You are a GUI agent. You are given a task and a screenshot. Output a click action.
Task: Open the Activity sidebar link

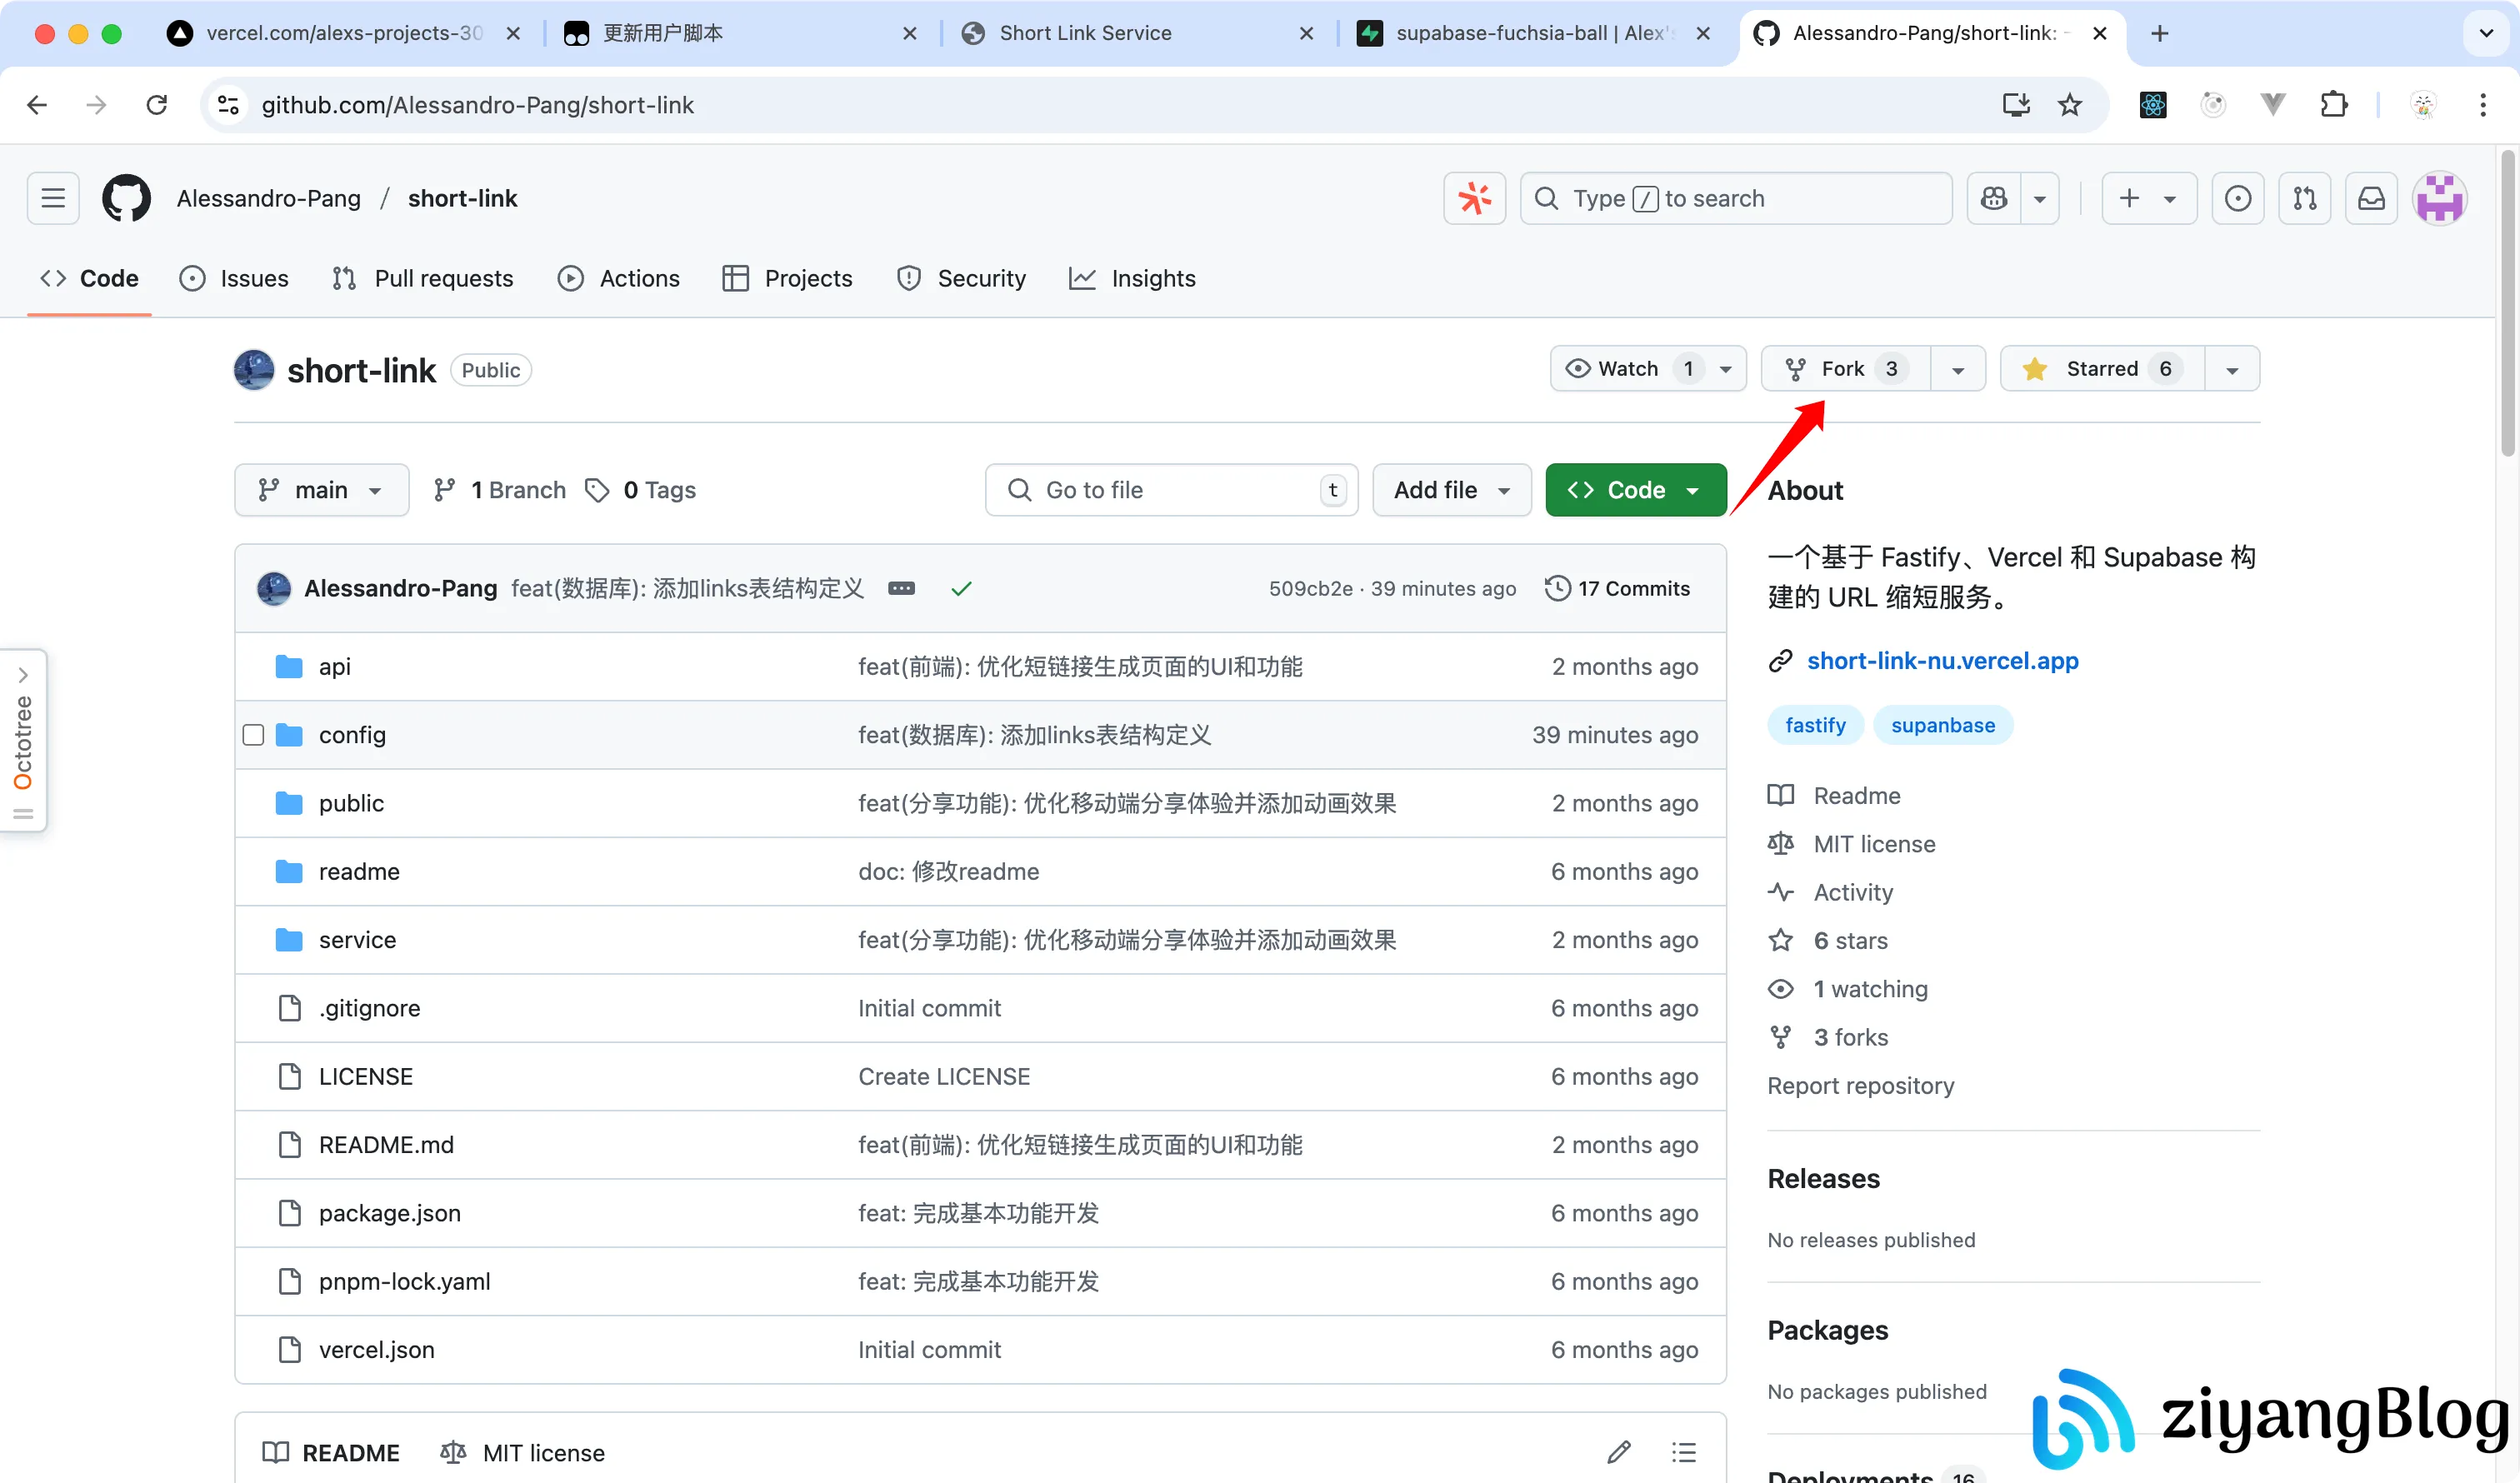coord(1852,892)
